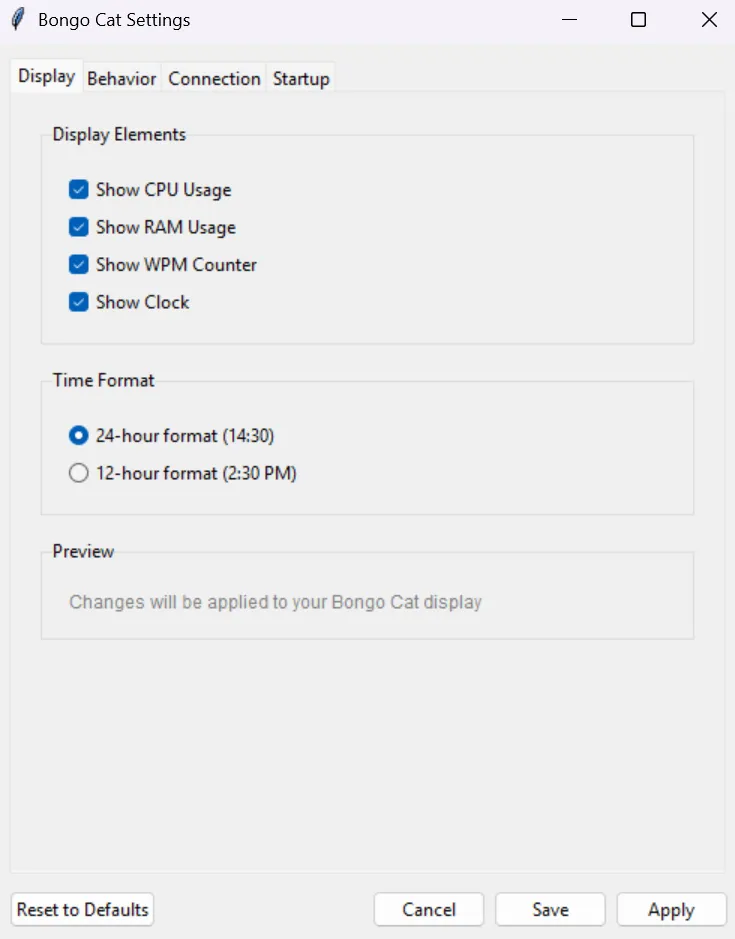Click the Cancel button
Viewport: 735px width, 939px height.
(x=429, y=910)
